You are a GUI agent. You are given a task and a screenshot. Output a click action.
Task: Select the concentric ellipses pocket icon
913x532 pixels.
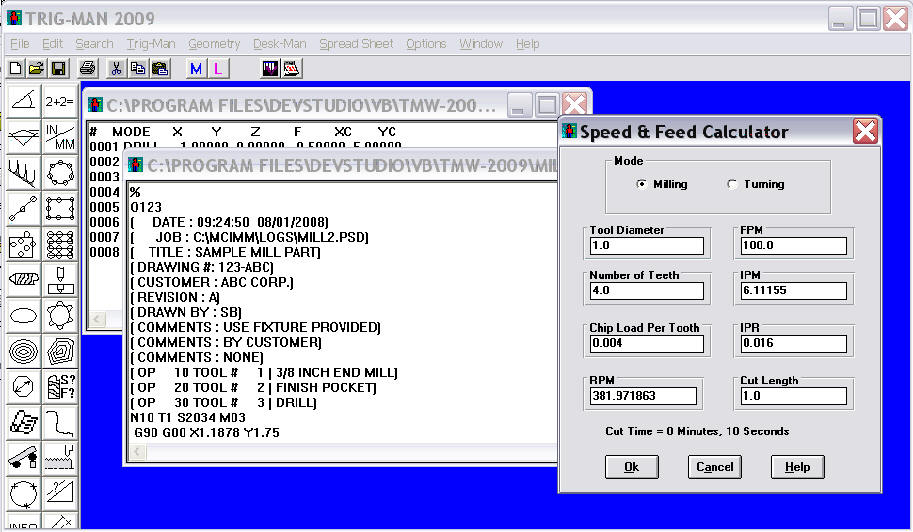pyautogui.click(x=23, y=351)
